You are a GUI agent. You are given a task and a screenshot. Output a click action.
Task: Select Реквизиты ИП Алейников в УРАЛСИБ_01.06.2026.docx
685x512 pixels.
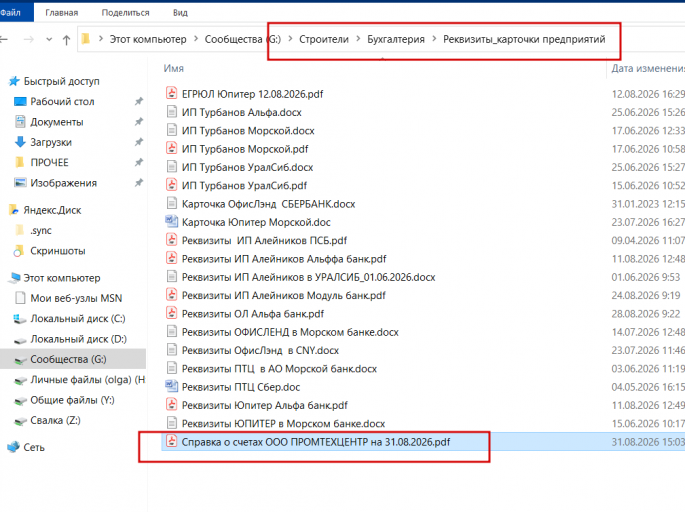308,278
